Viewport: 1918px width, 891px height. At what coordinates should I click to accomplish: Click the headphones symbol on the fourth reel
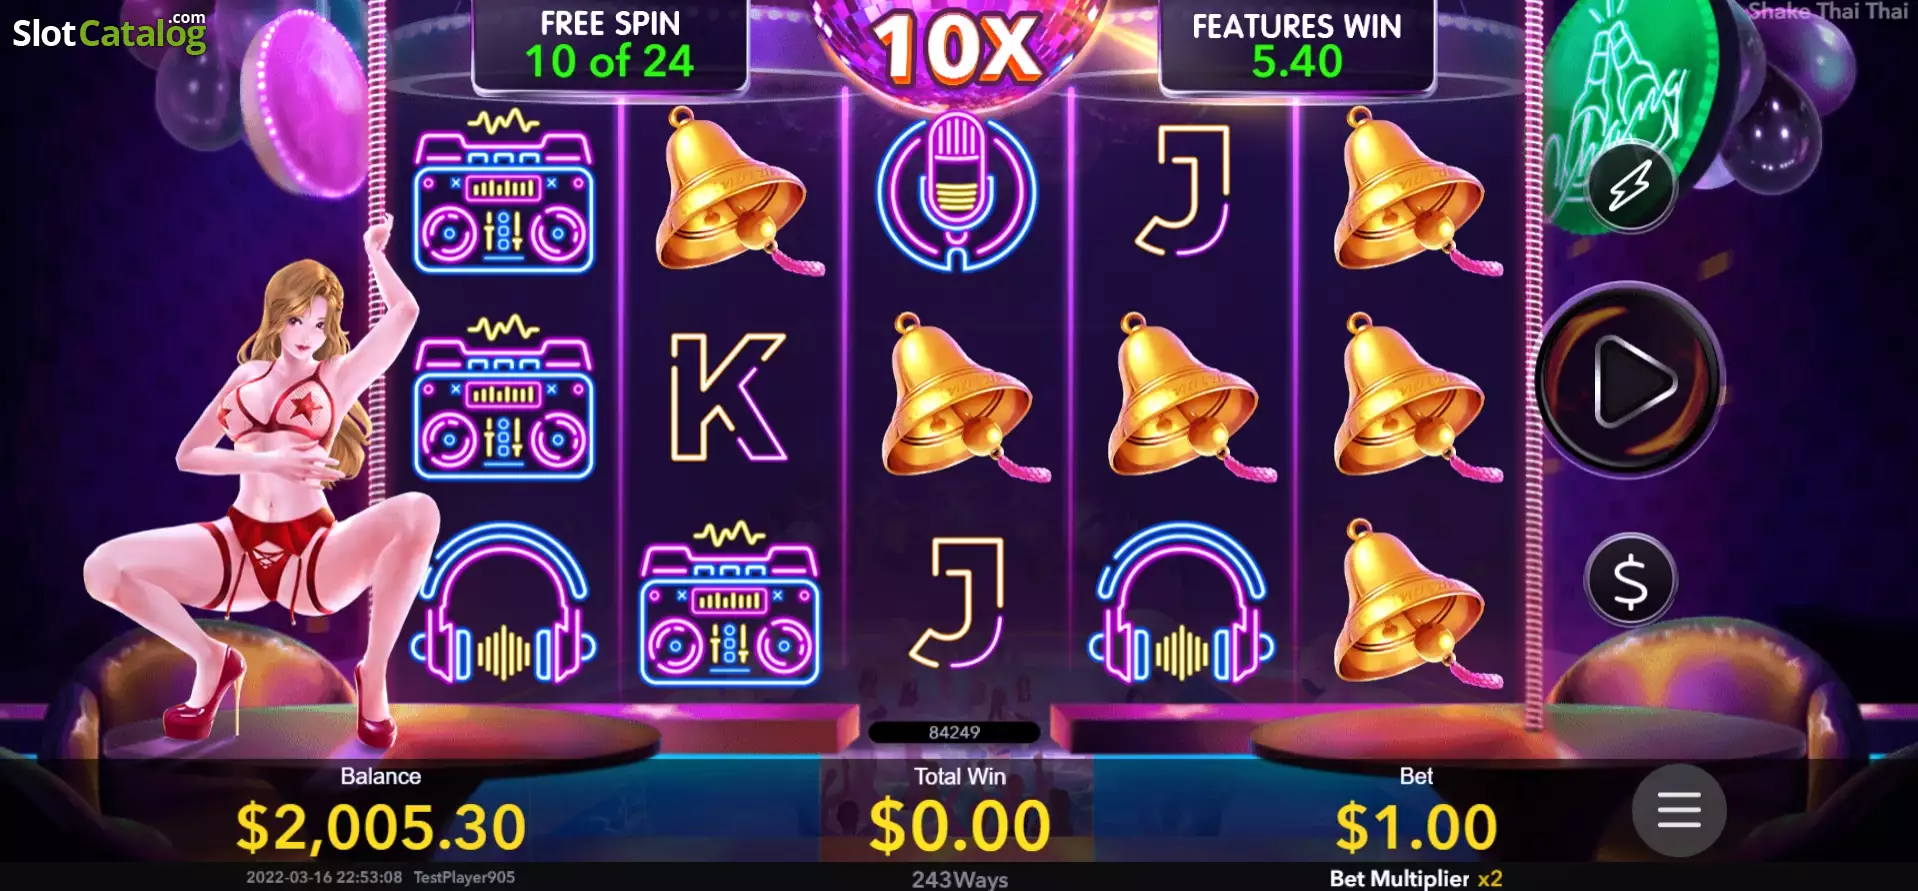(1182, 603)
